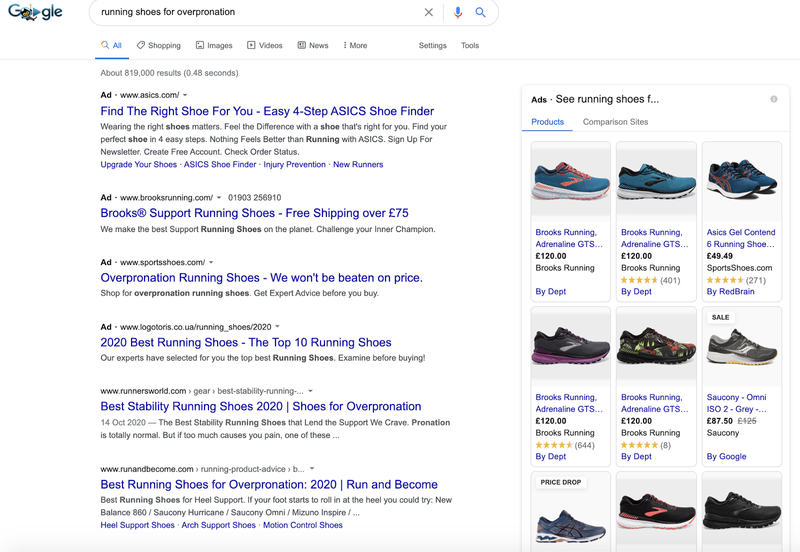
Task: Expand the runnersworld.com result dropdown arrow
Action: 310,391
